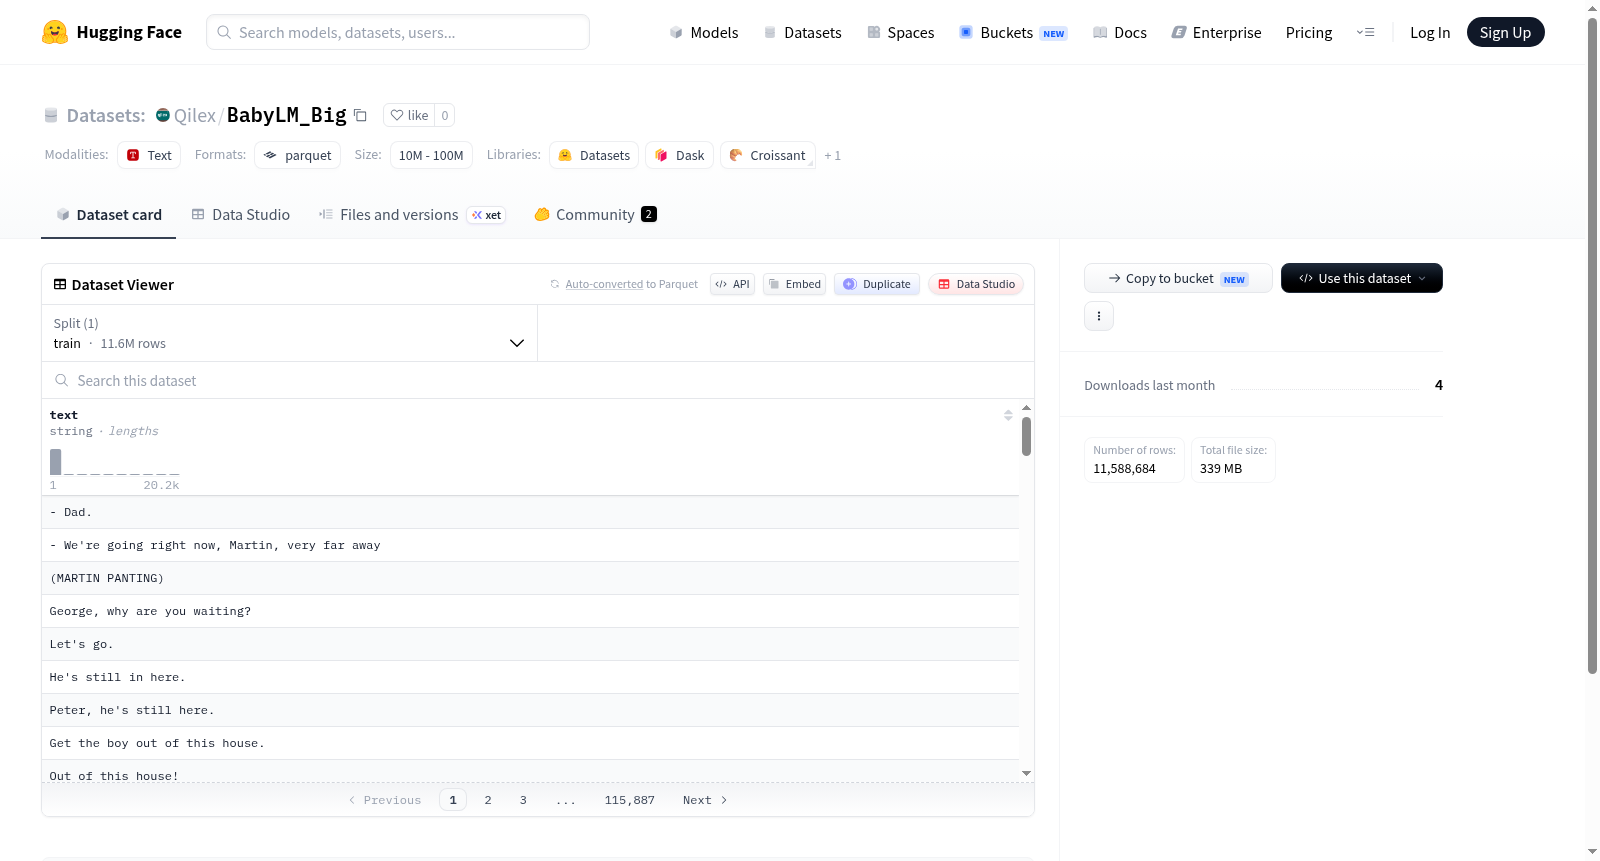Open the three-dot more options menu

(x=1099, y=316)
